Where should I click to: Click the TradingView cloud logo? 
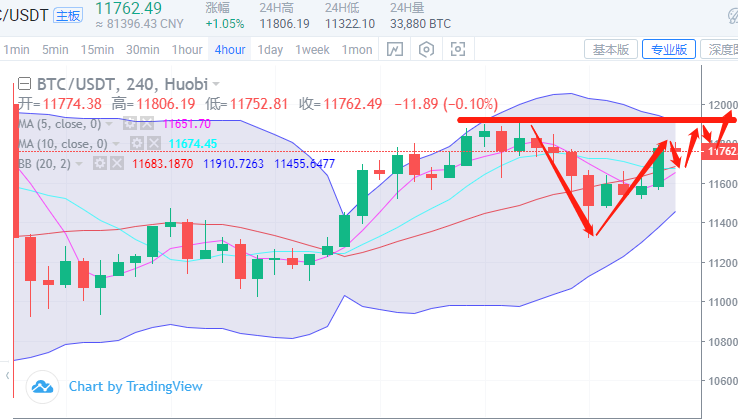[x=42, y=387]
